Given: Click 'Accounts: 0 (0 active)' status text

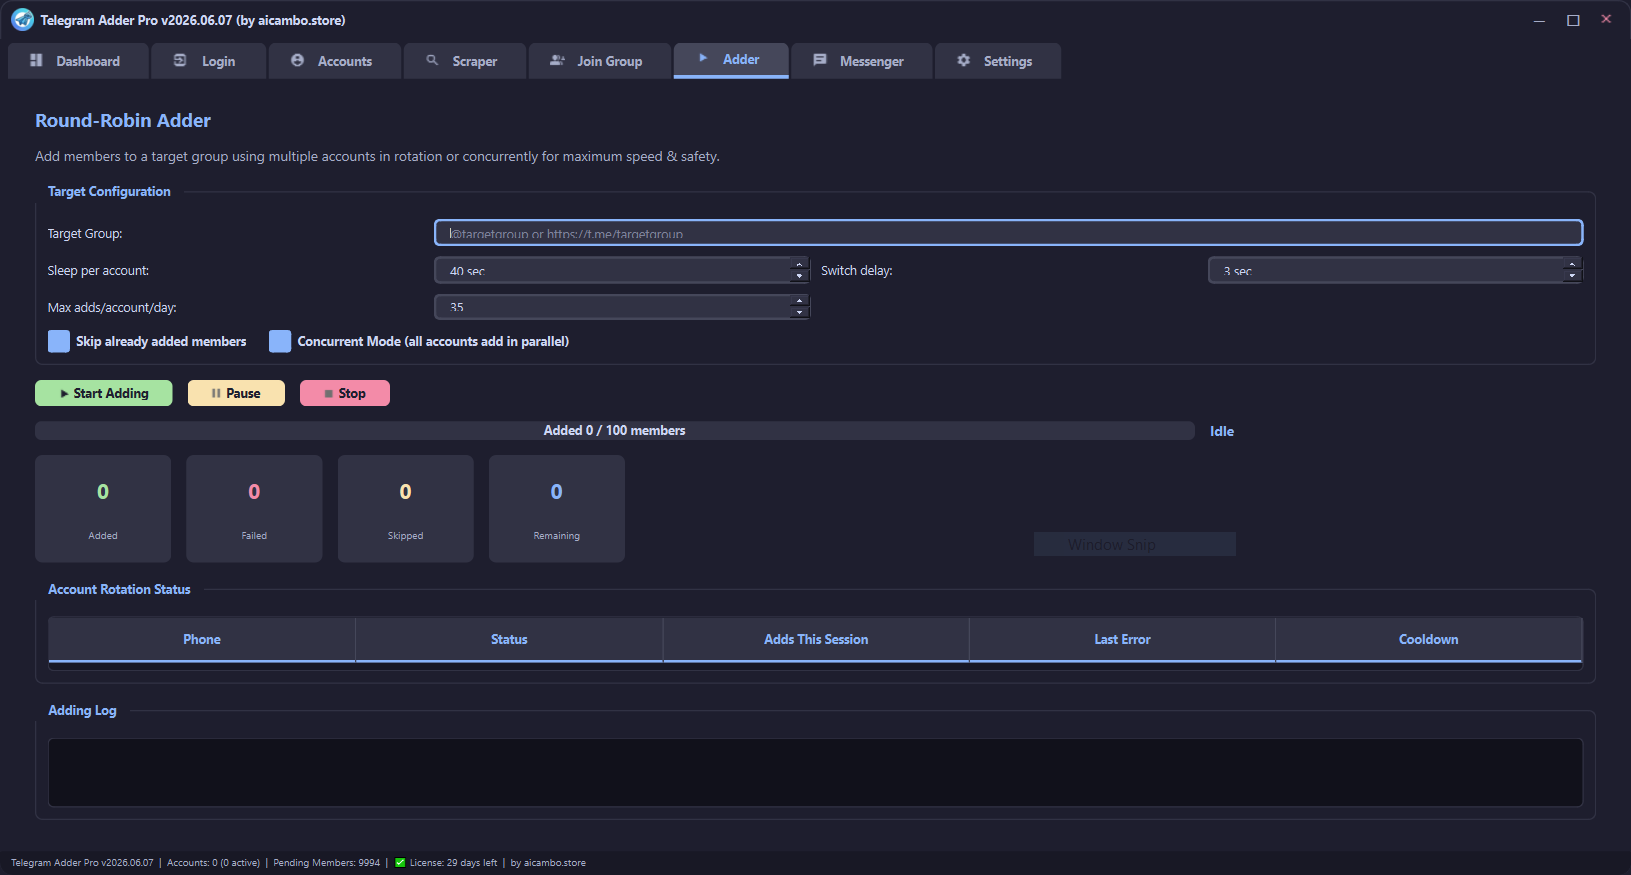Looking at the screenshot, I should (x=213, y=862).
